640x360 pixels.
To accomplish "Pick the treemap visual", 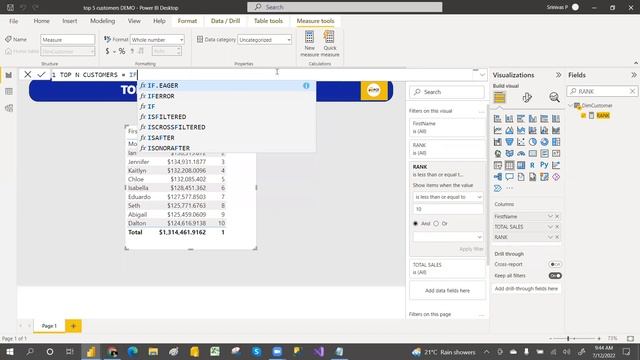I will click(556, 142).
